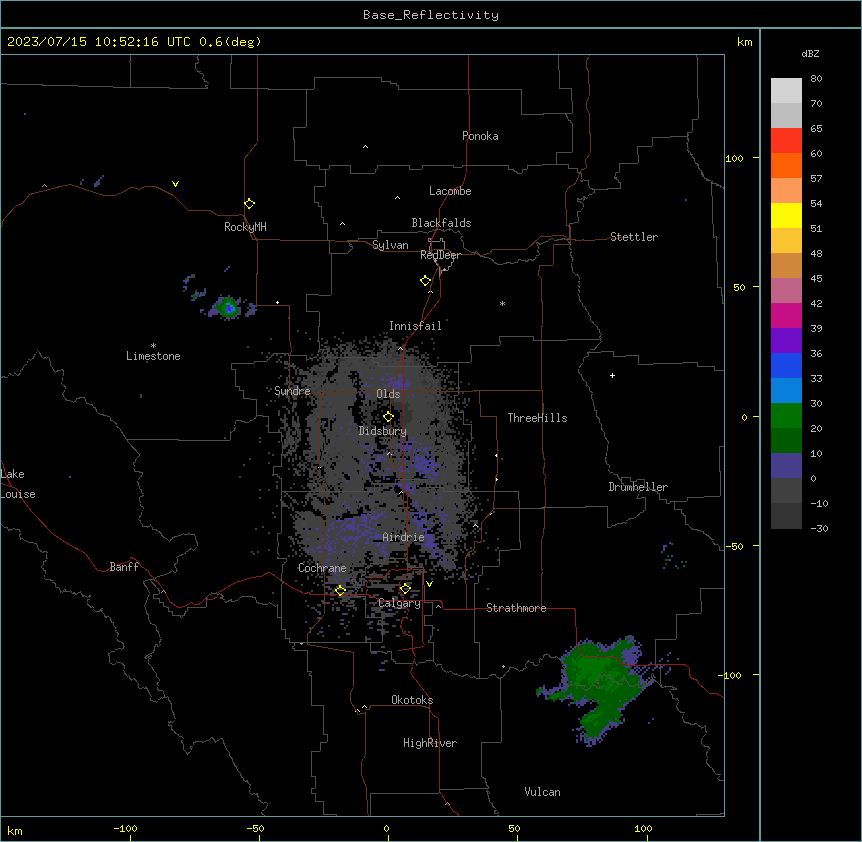Image resolution: width=862 pixels, height=842 pixels.
Task: Click the asterisk marker east of Innisfail
Action: pos(502,303)
